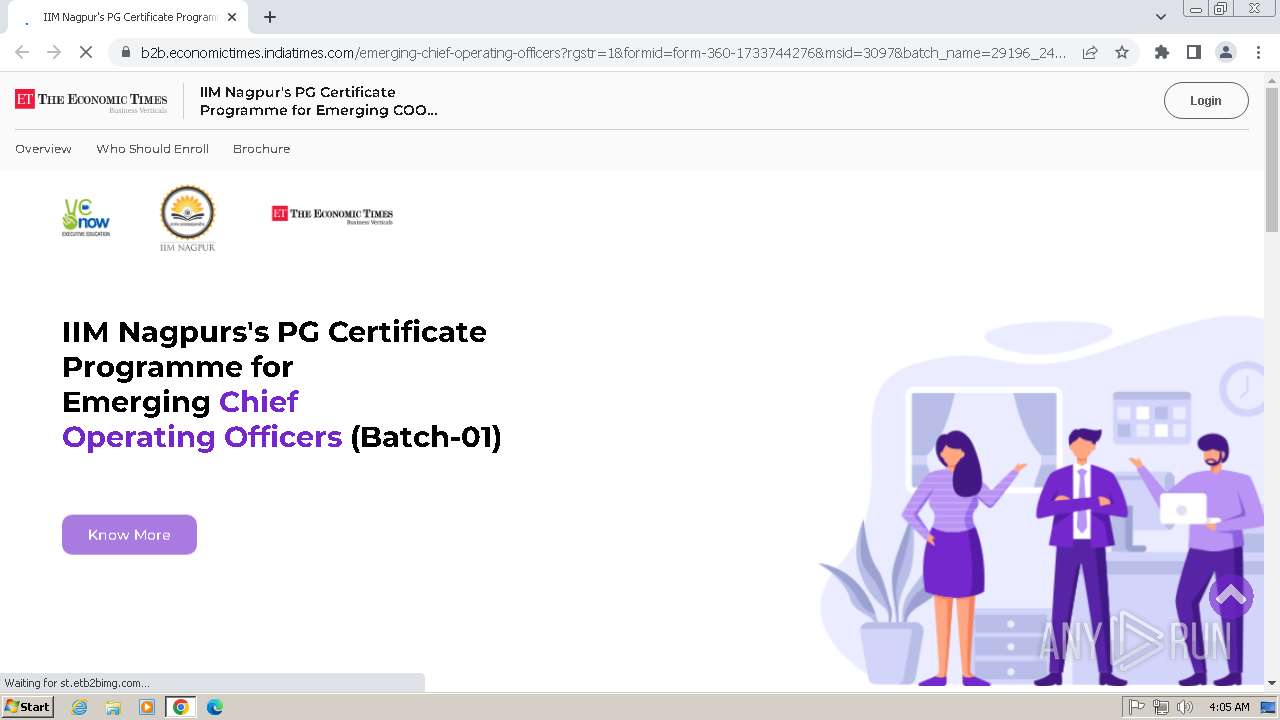
Task: Click the IIM Nagpur emblem logo
Action: point(188,218)
